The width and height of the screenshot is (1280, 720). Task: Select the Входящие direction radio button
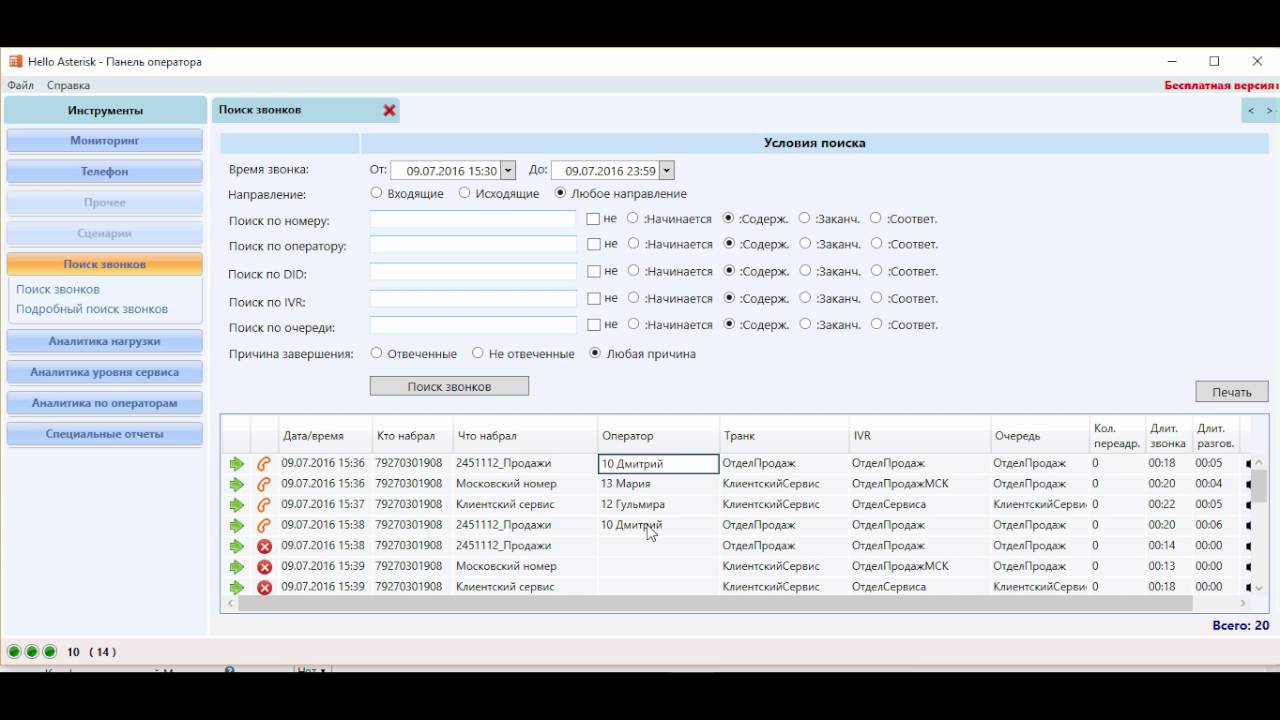[x=376, y=193]
